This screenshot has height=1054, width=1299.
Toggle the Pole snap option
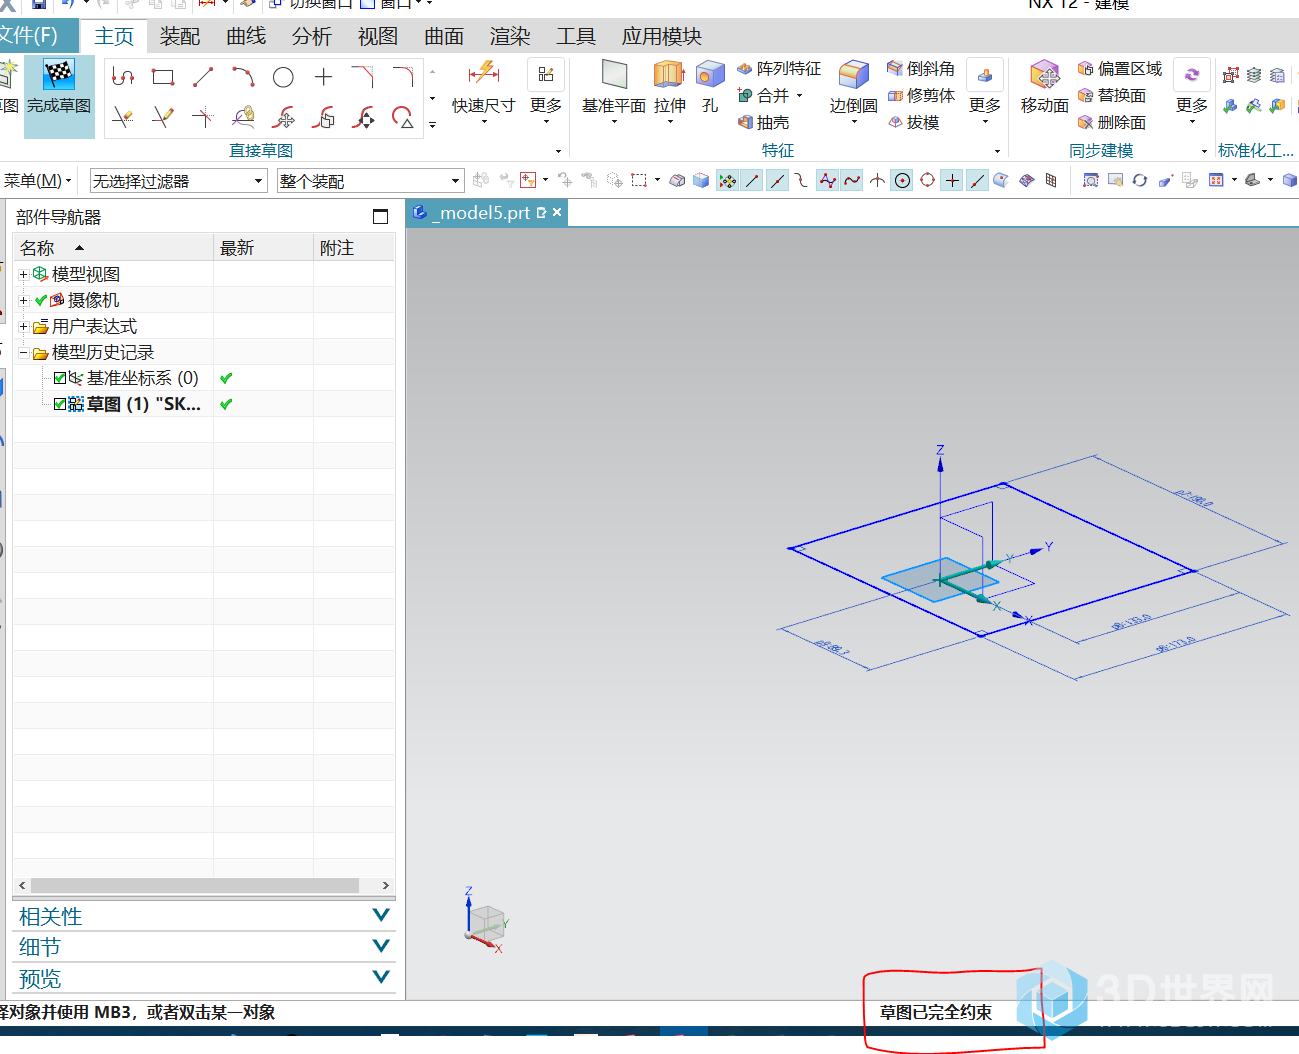[x=827, y=181]
